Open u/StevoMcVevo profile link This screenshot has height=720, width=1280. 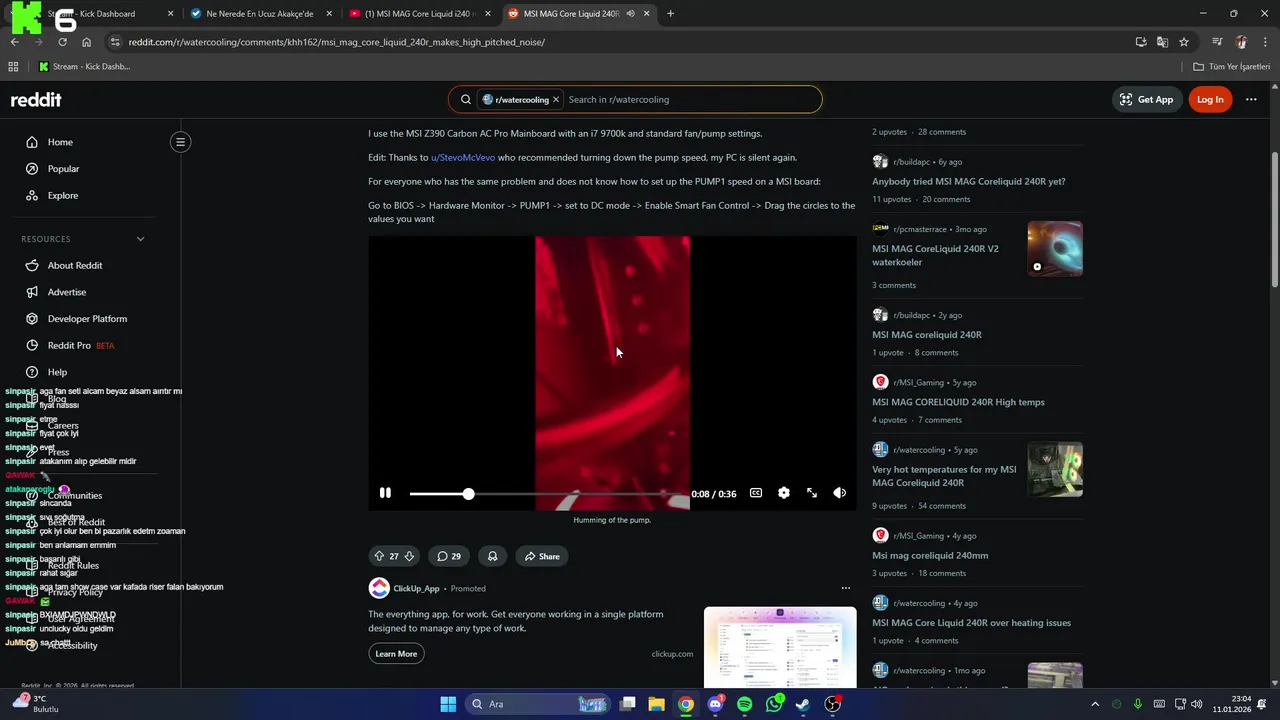[463, 157]
